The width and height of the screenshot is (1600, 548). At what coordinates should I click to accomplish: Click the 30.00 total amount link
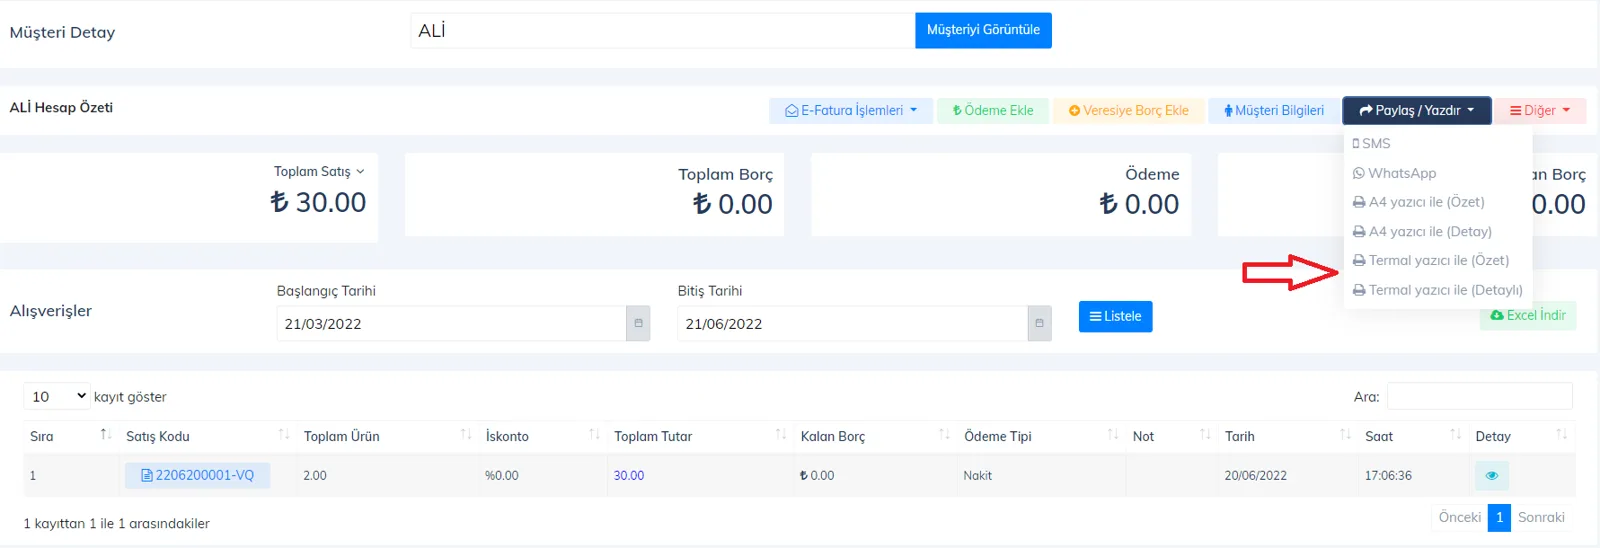[629, 476]
